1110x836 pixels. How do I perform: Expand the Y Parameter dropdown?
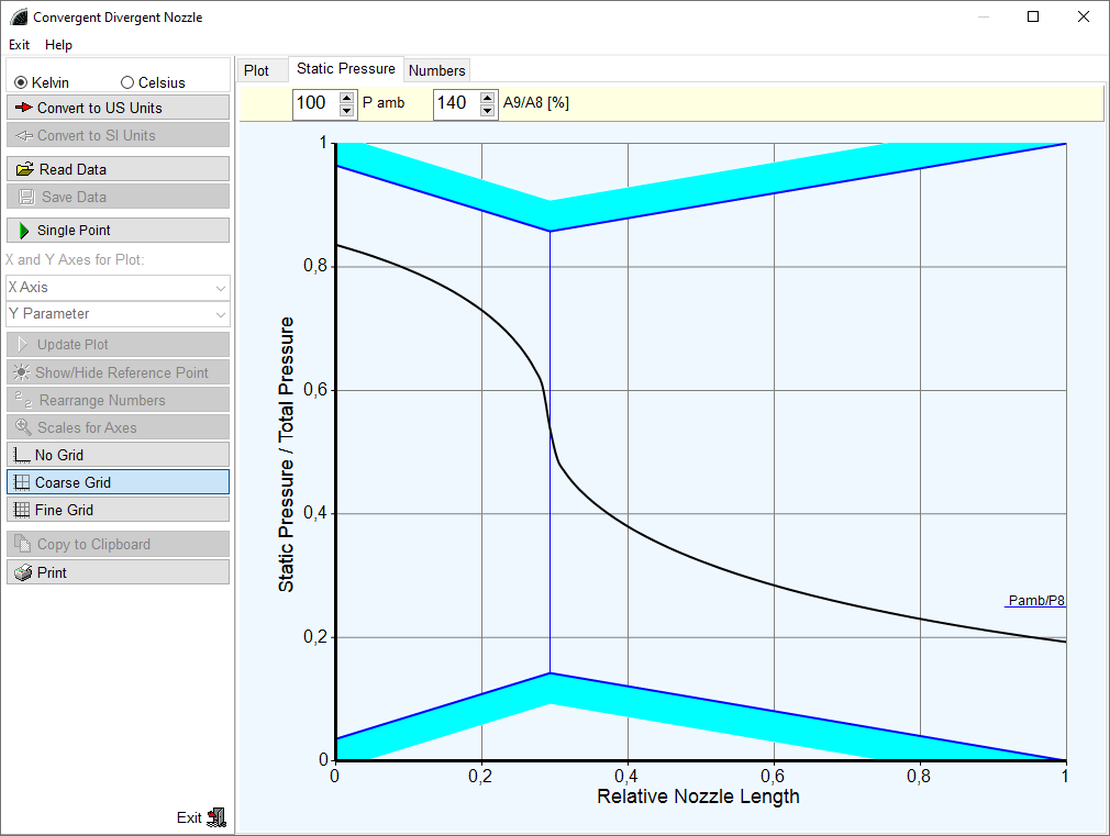(118, 314)
